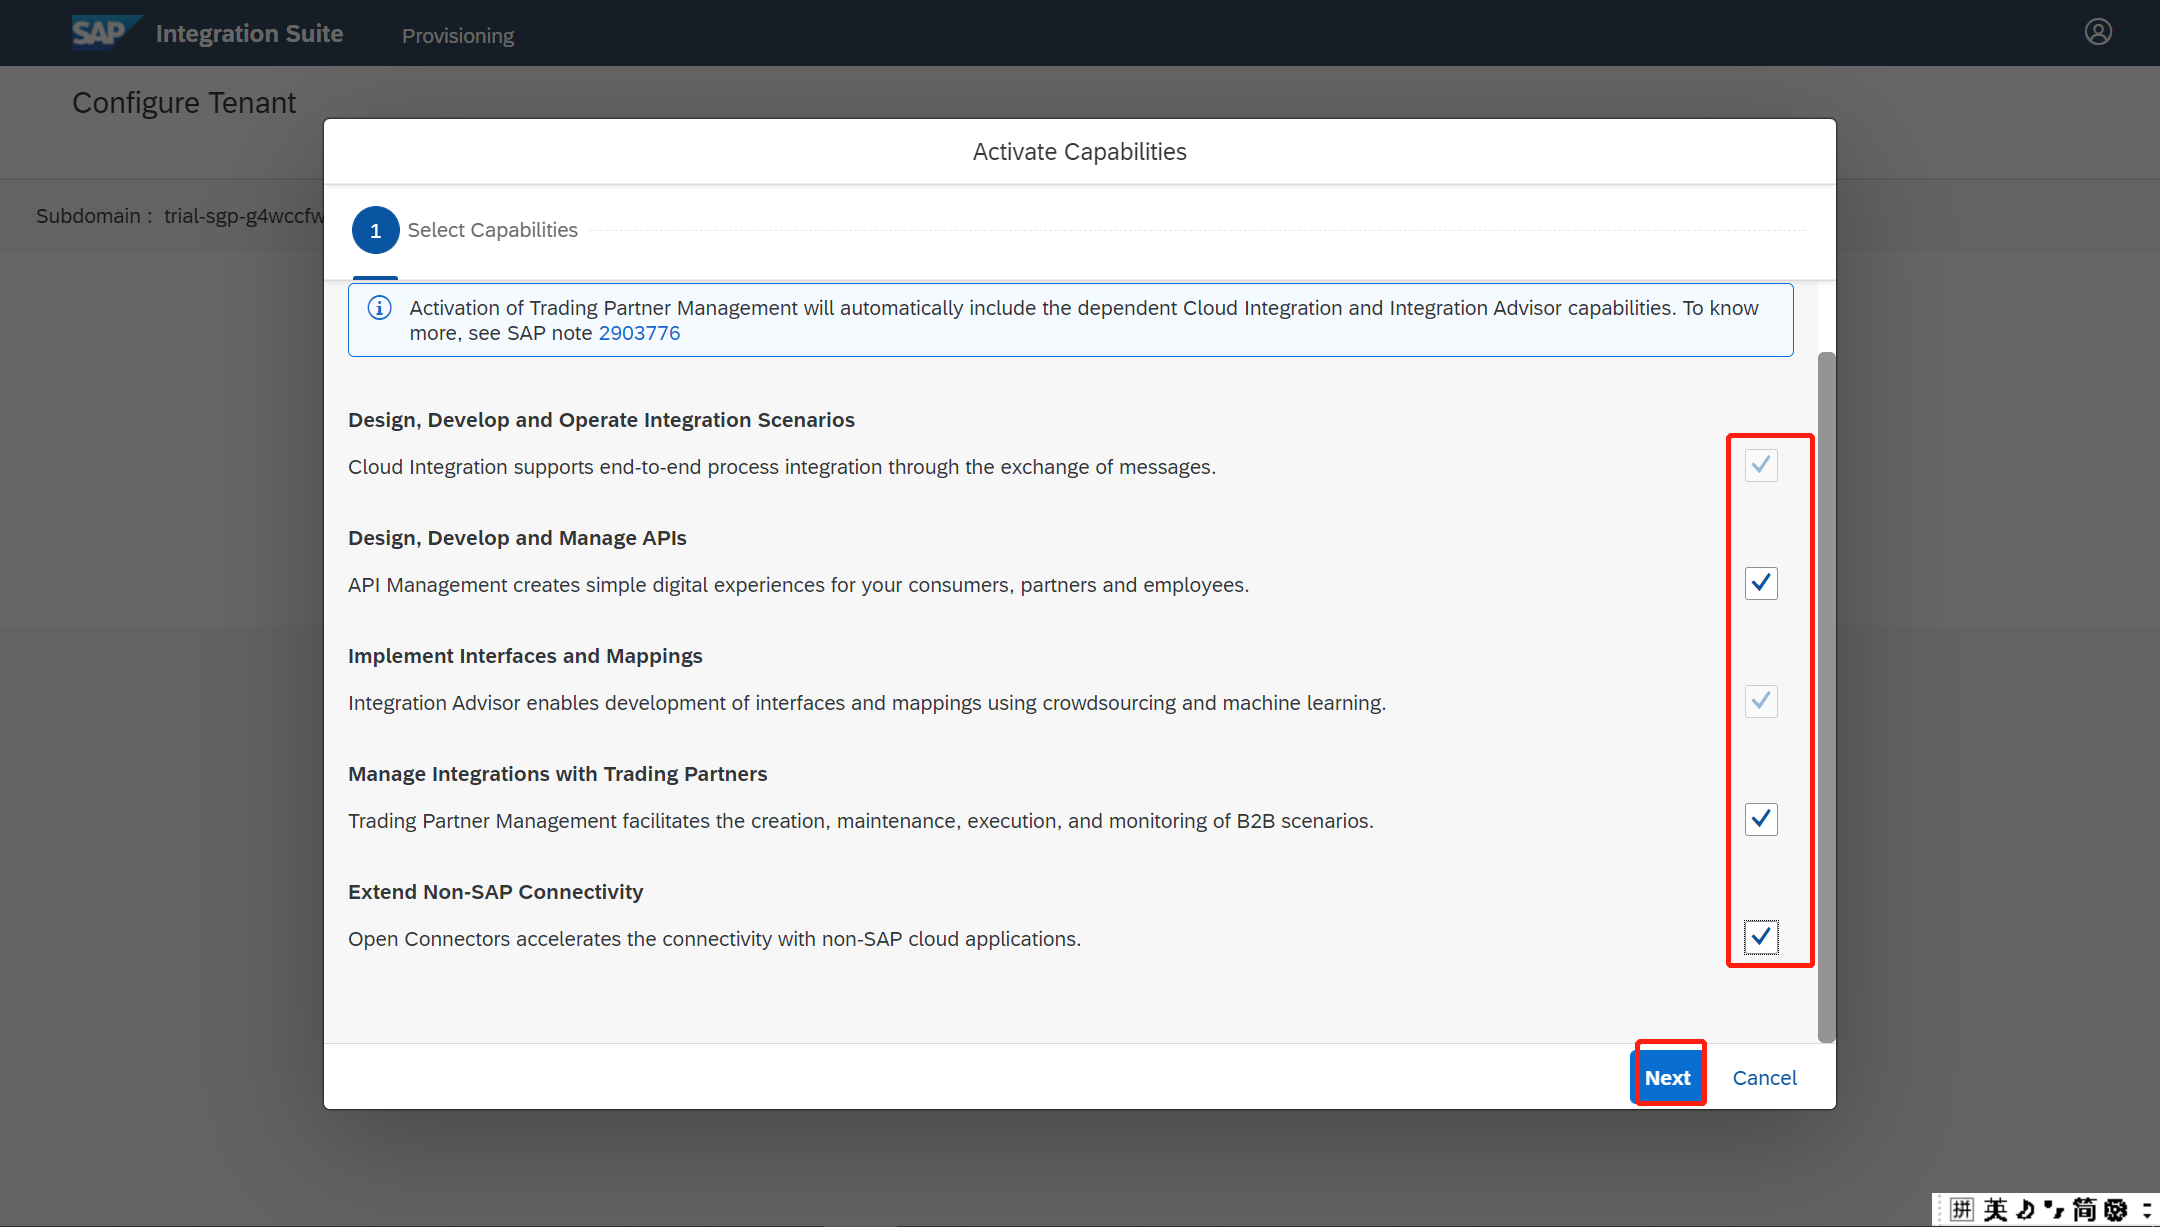Click the Next button
This screenshot has height=1227, width=2160.
click(1668, 1078)
